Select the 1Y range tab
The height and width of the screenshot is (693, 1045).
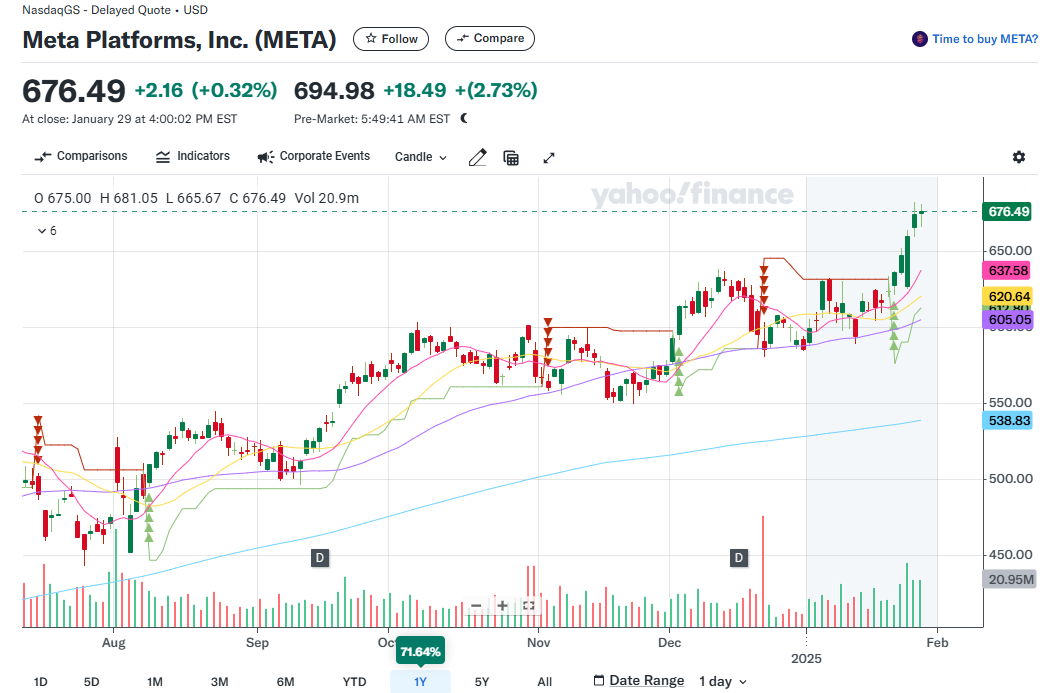coord(420,682)
